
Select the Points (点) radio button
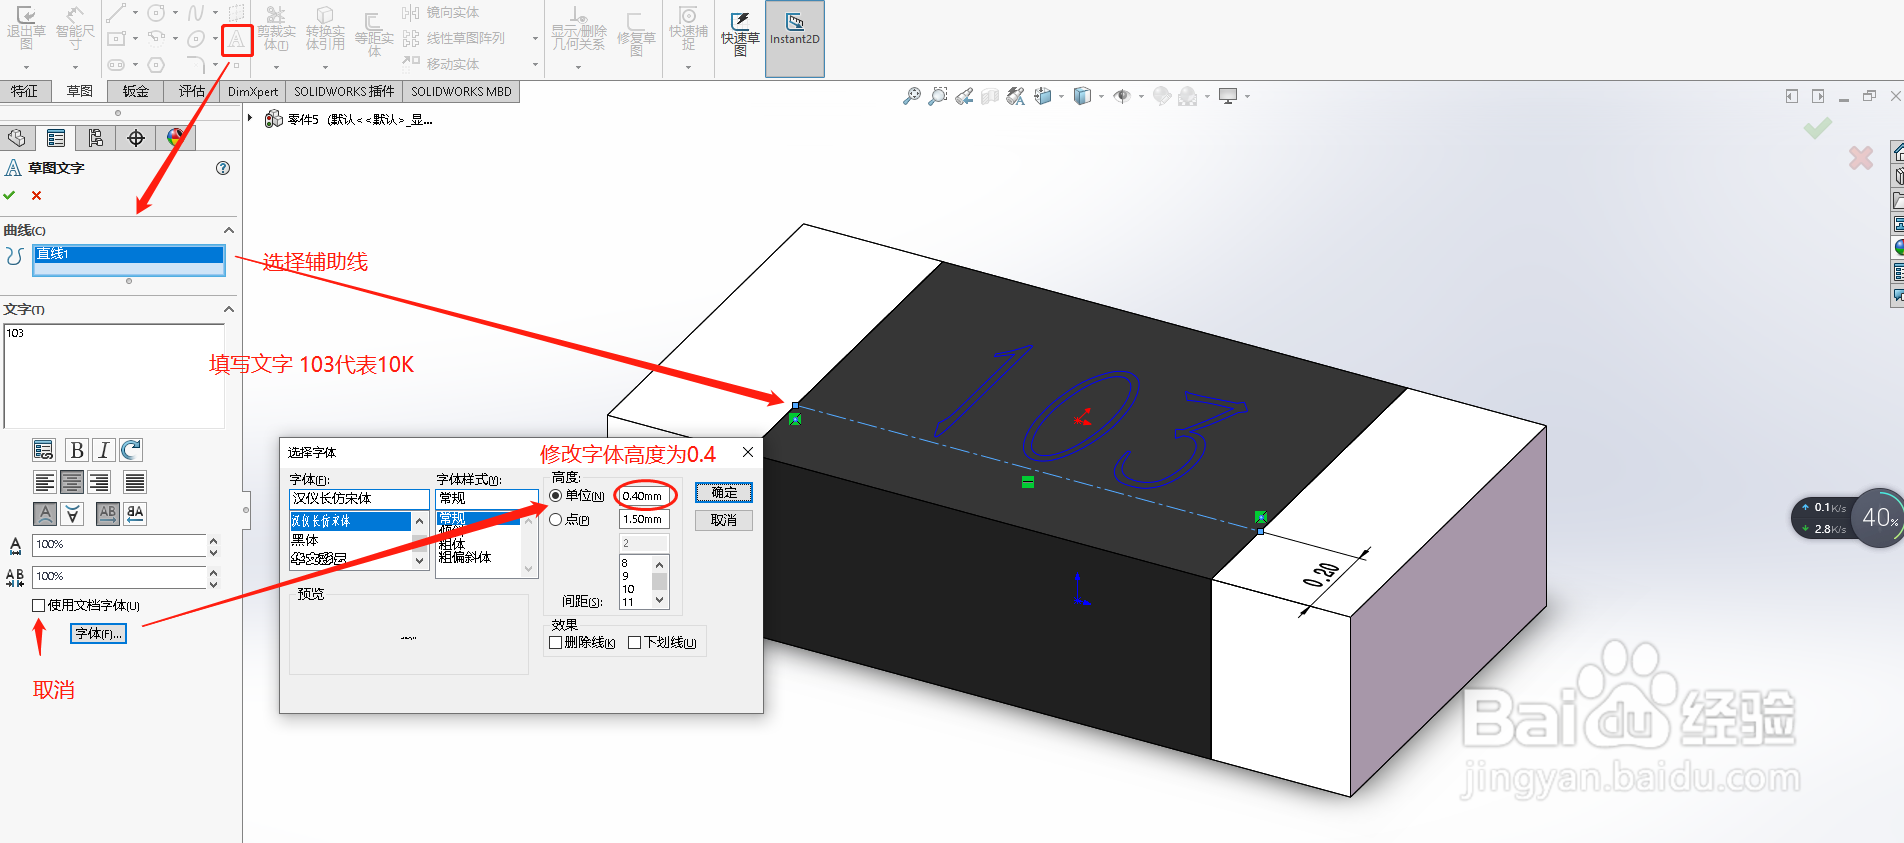(x=556, y=519)
